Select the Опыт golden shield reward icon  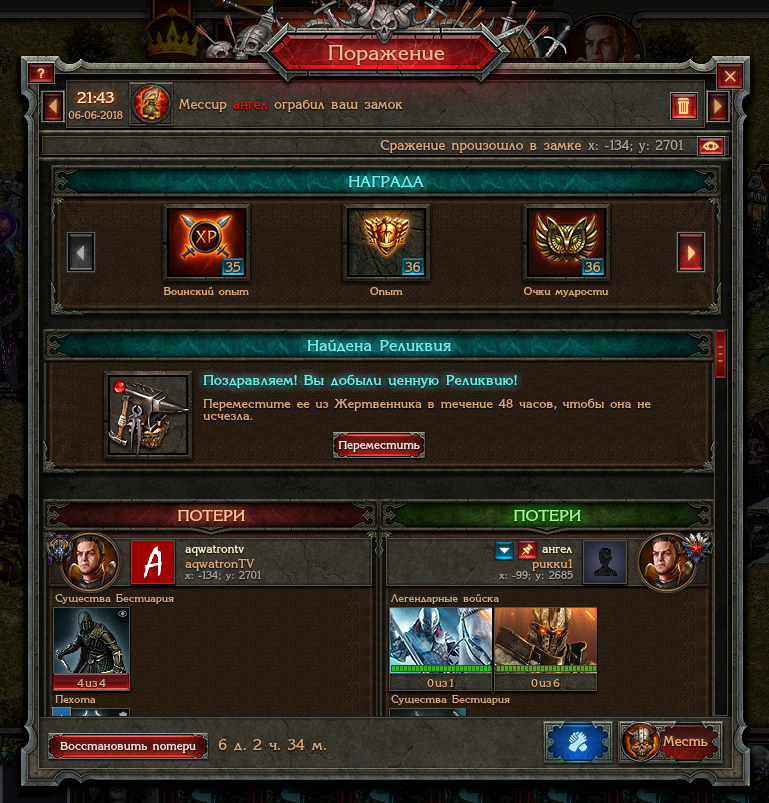click(x=387, y=242)
